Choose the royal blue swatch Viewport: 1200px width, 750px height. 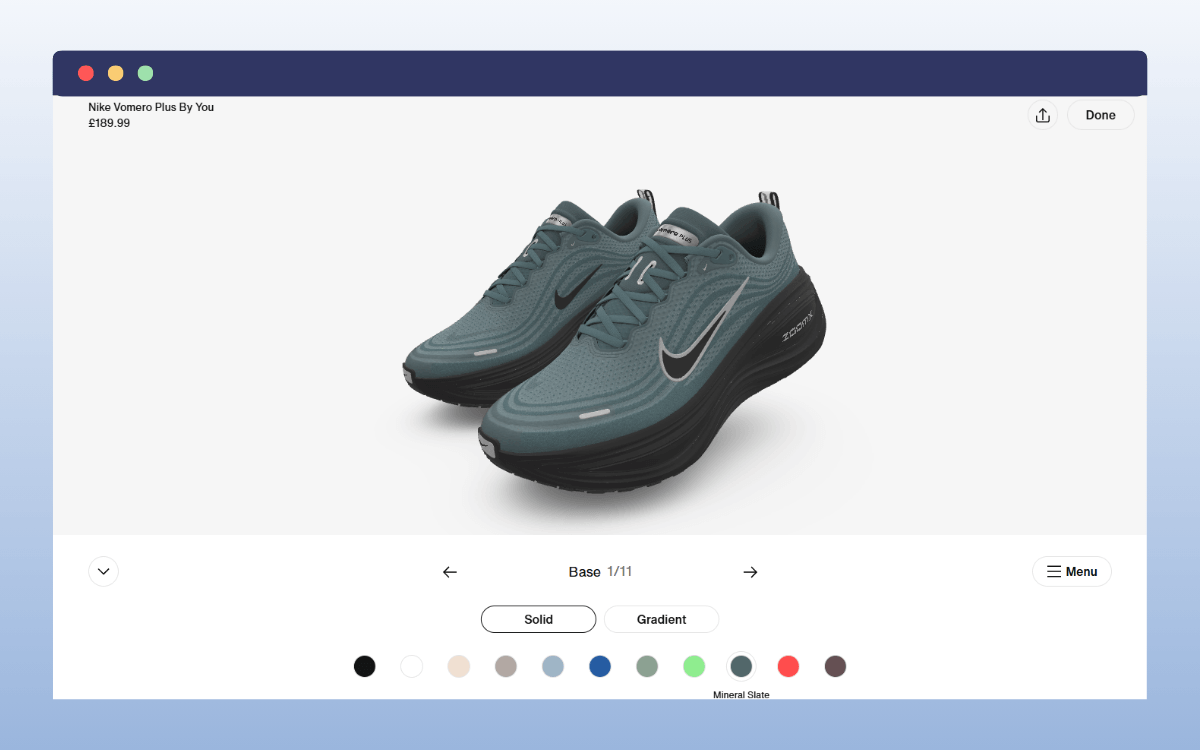click(600, 666)
